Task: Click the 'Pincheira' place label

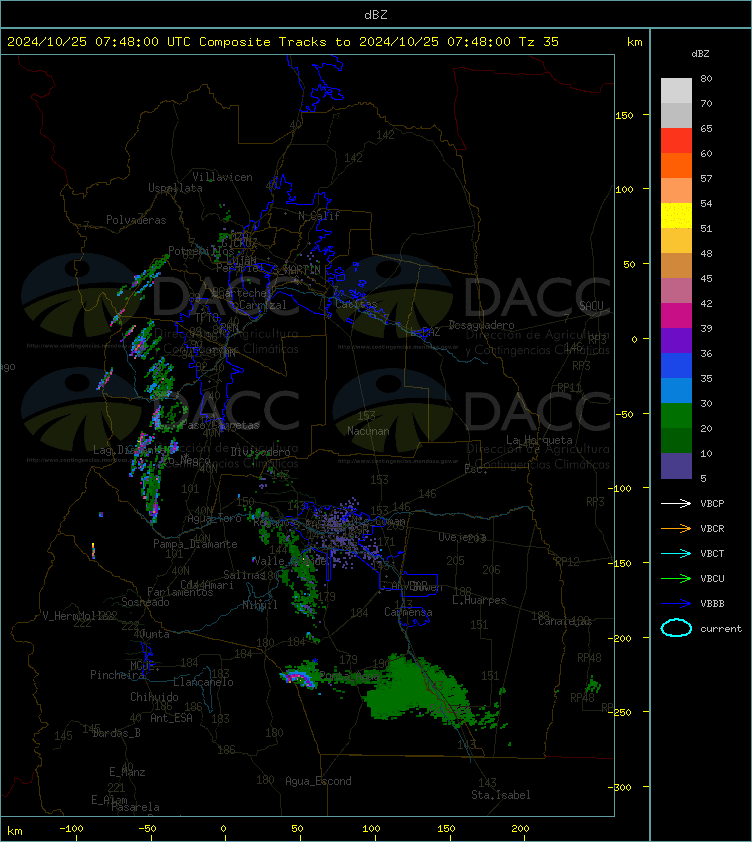Action: [x=117, y=675]
